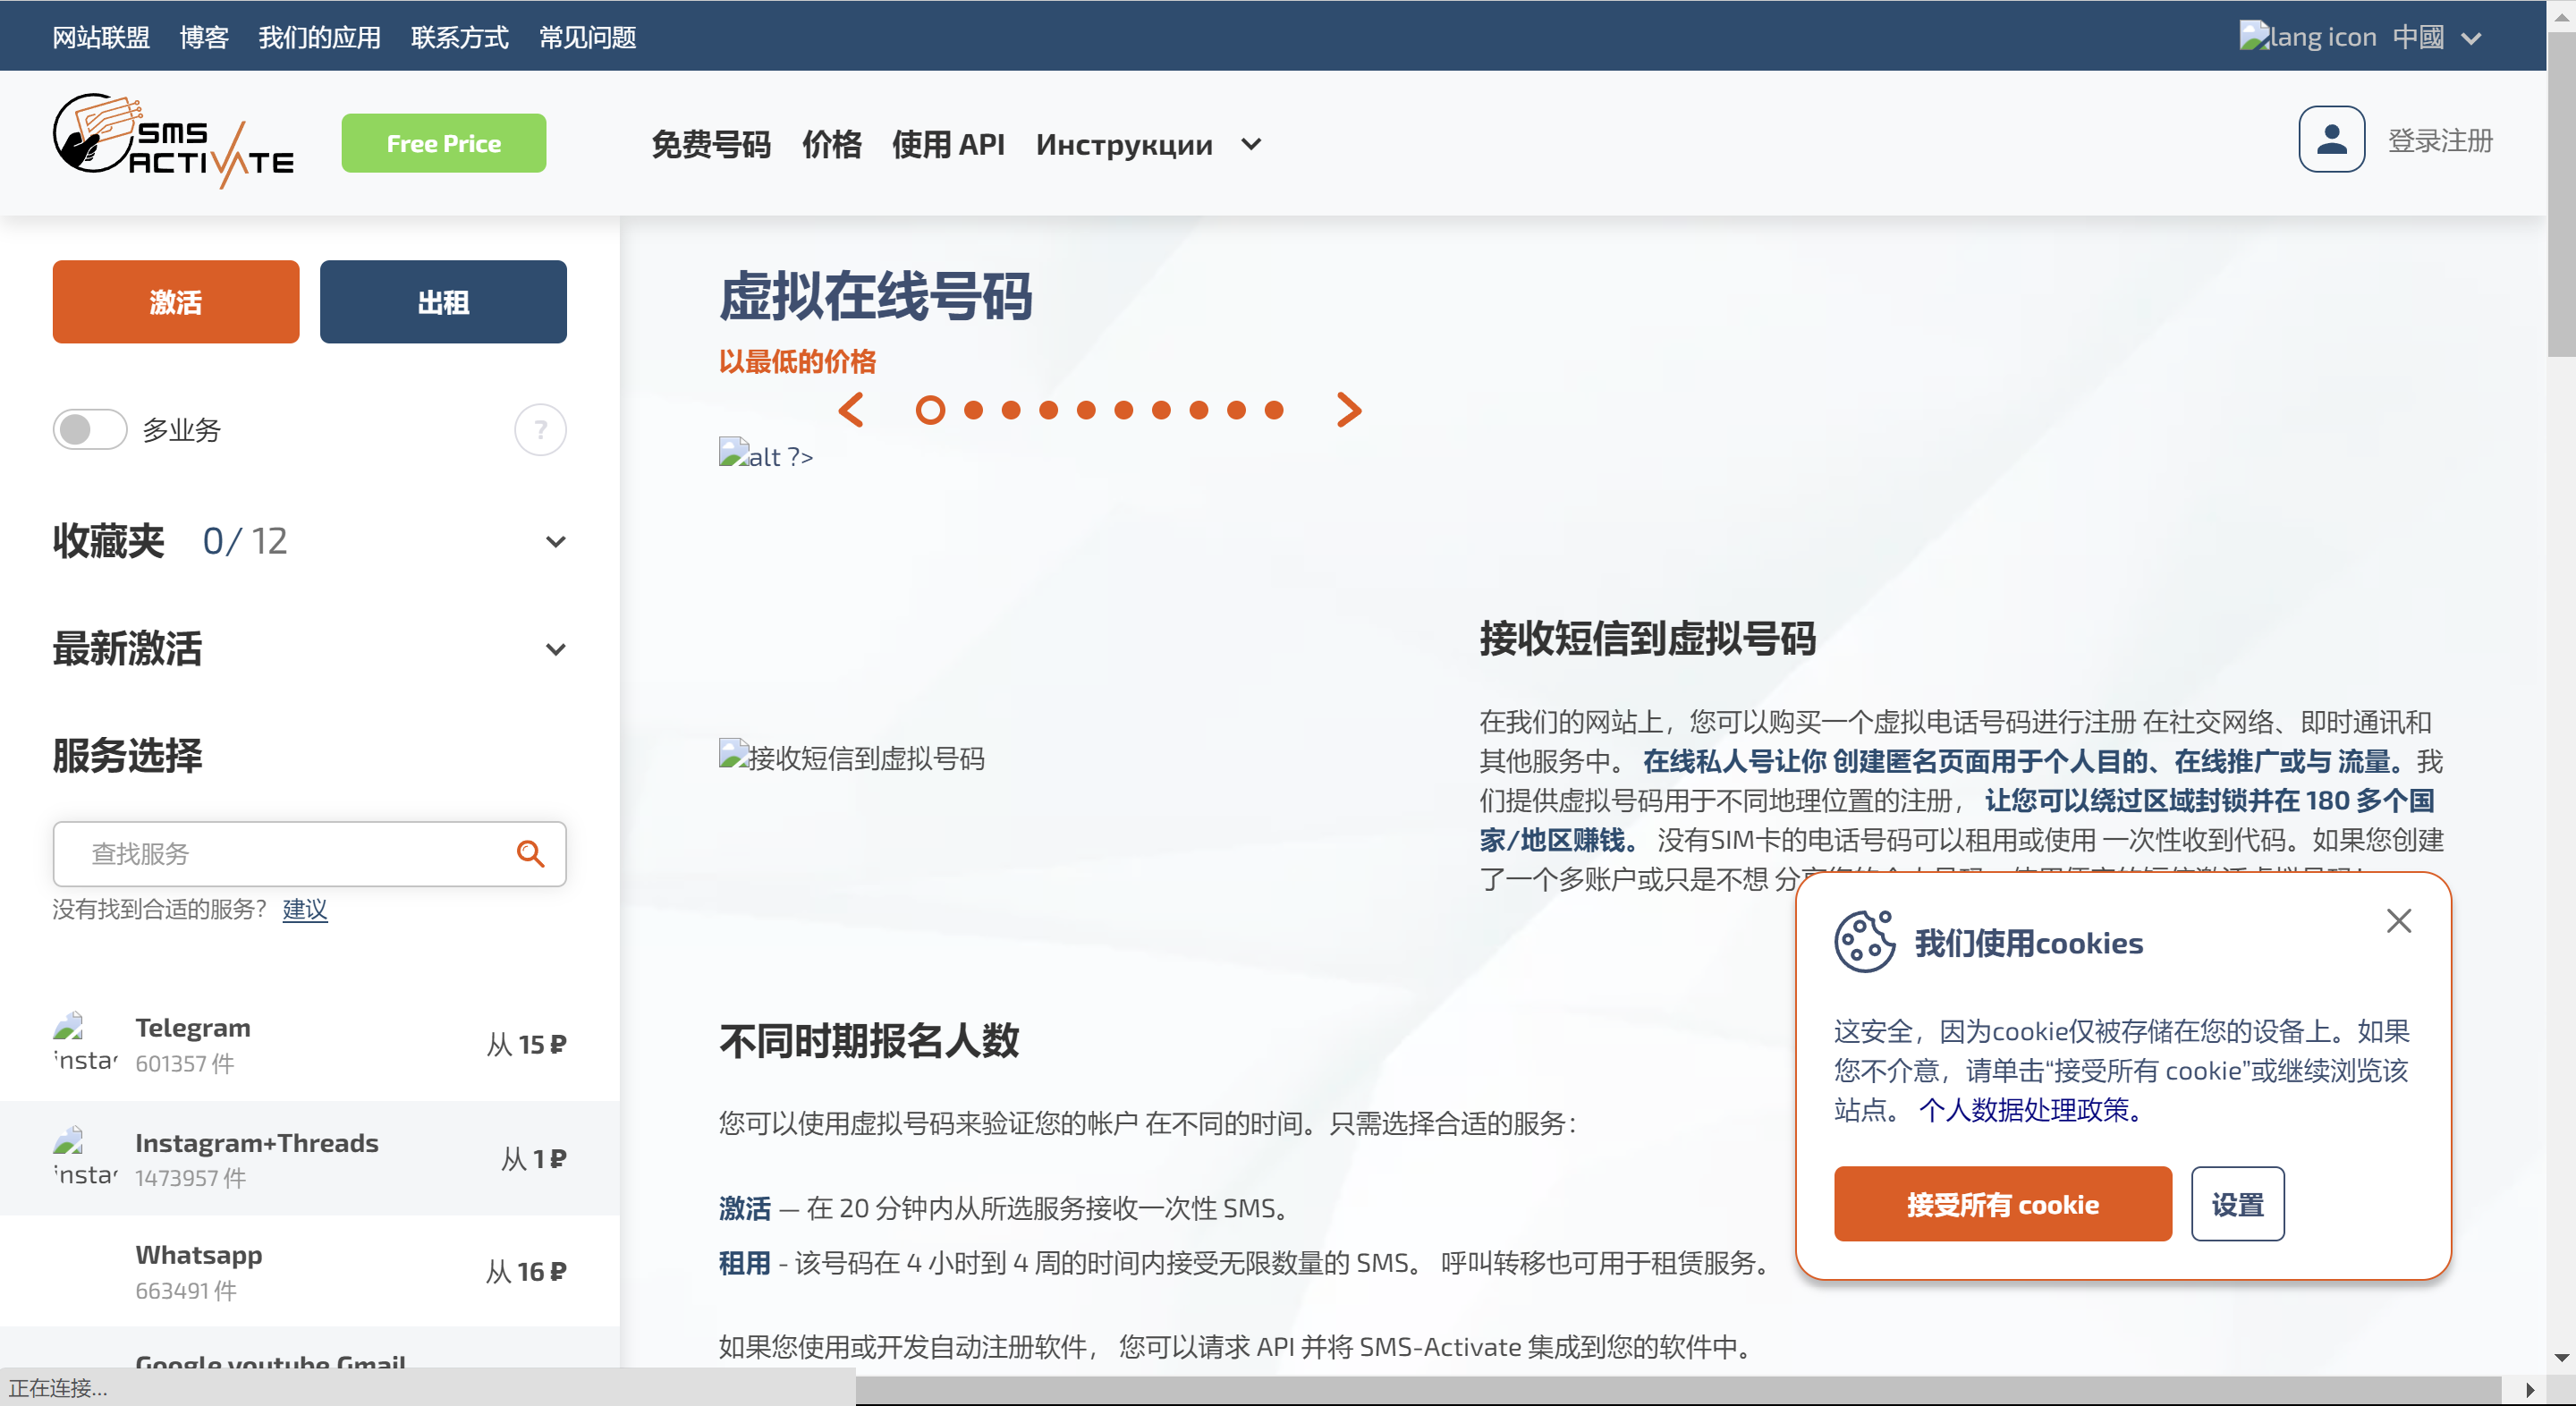Click the 0/ 12 favorites counter
The image size is (2576, 1406).
pyautogui.click(x=245, y=541)
